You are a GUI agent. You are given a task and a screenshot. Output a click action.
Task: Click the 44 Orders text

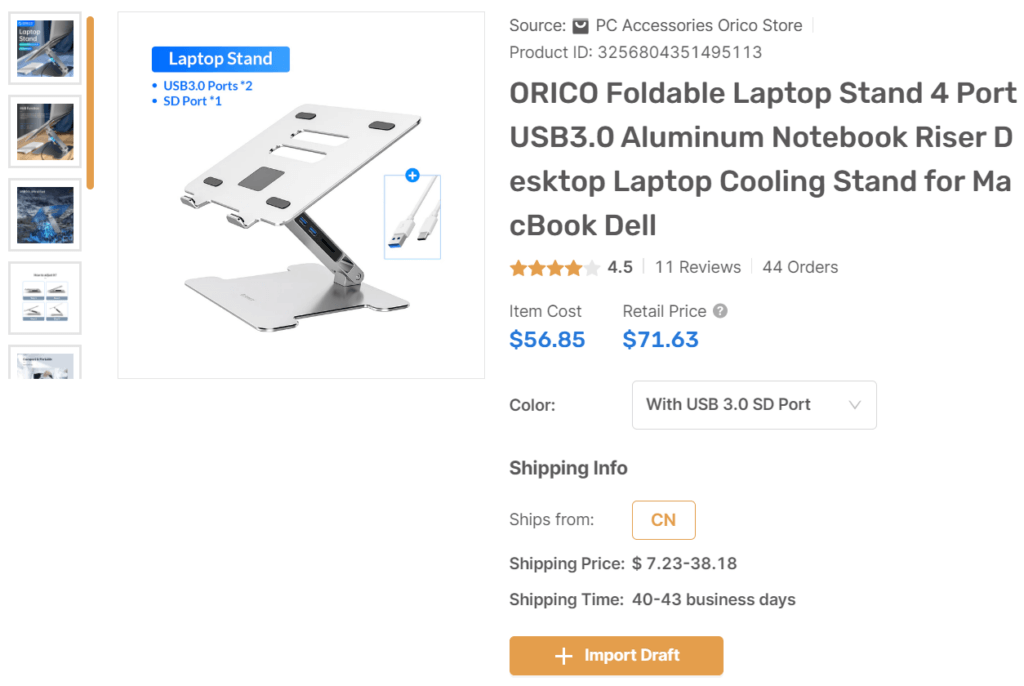[800, 268]
